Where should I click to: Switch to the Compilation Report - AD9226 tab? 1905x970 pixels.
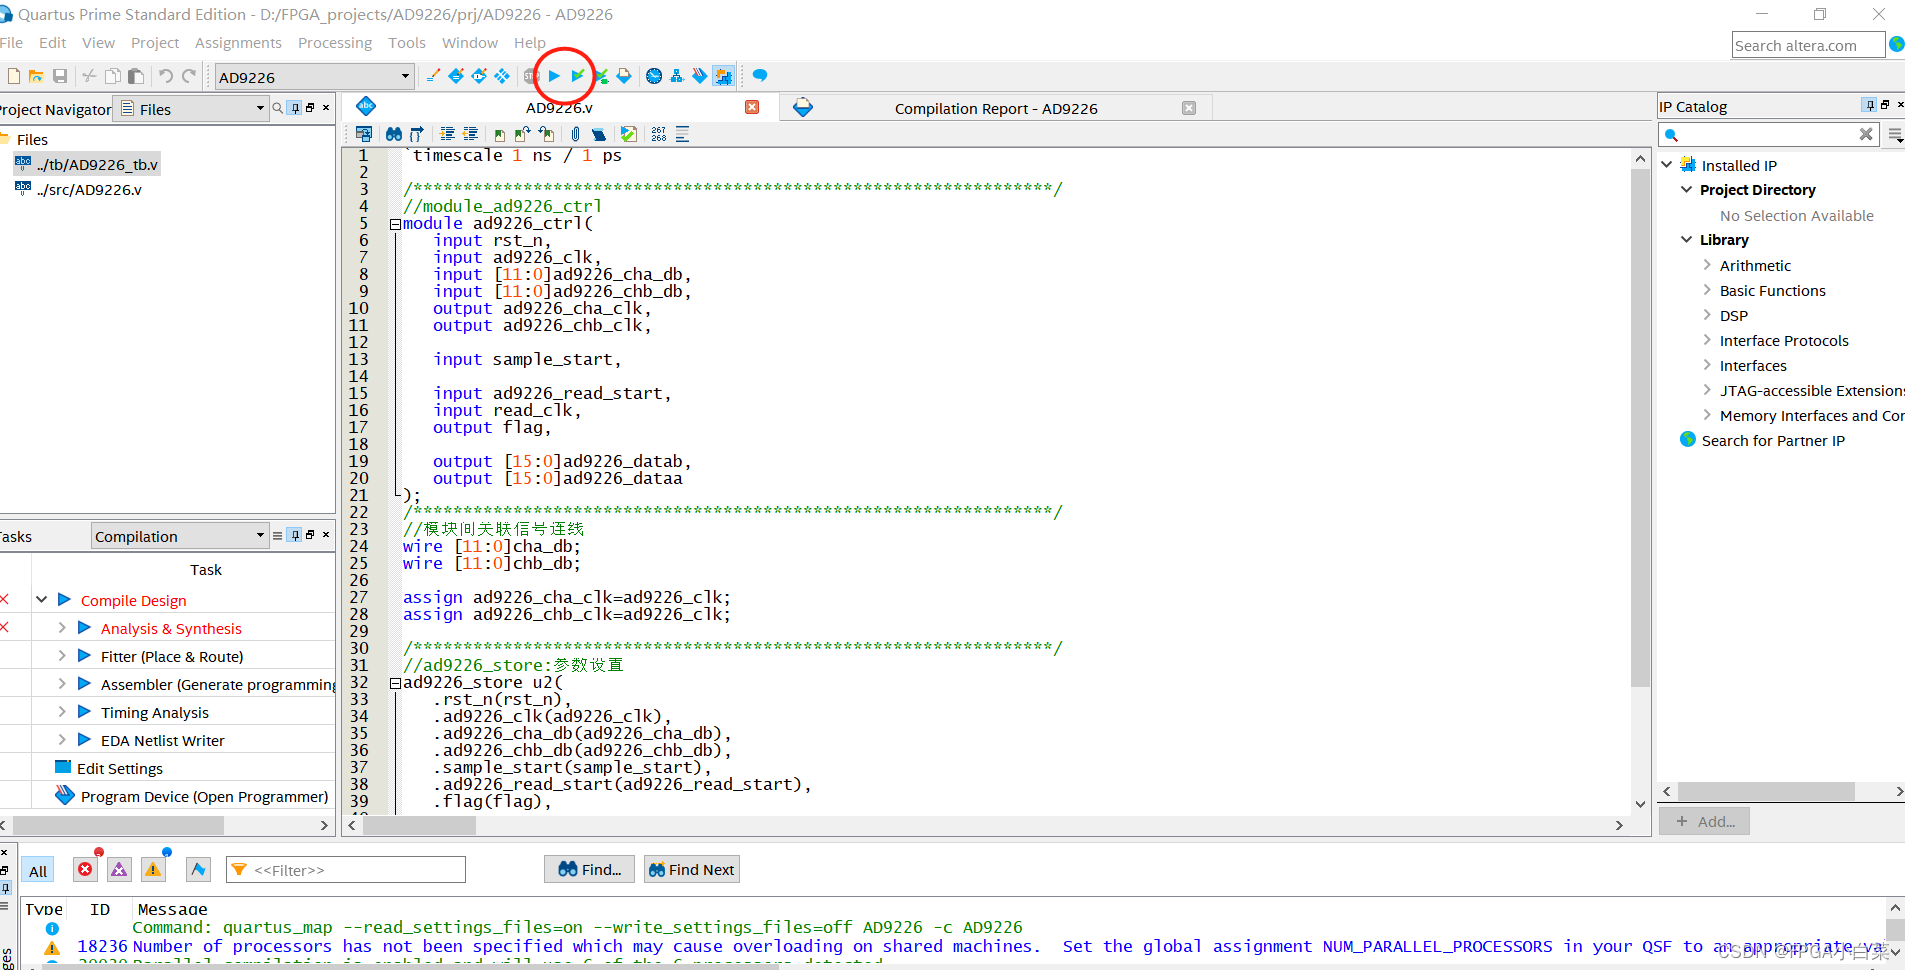point(995,108)
